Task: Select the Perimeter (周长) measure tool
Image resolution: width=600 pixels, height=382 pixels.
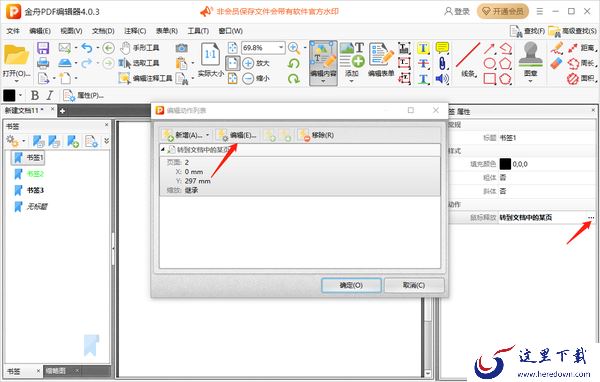Action: click(582, 63)
